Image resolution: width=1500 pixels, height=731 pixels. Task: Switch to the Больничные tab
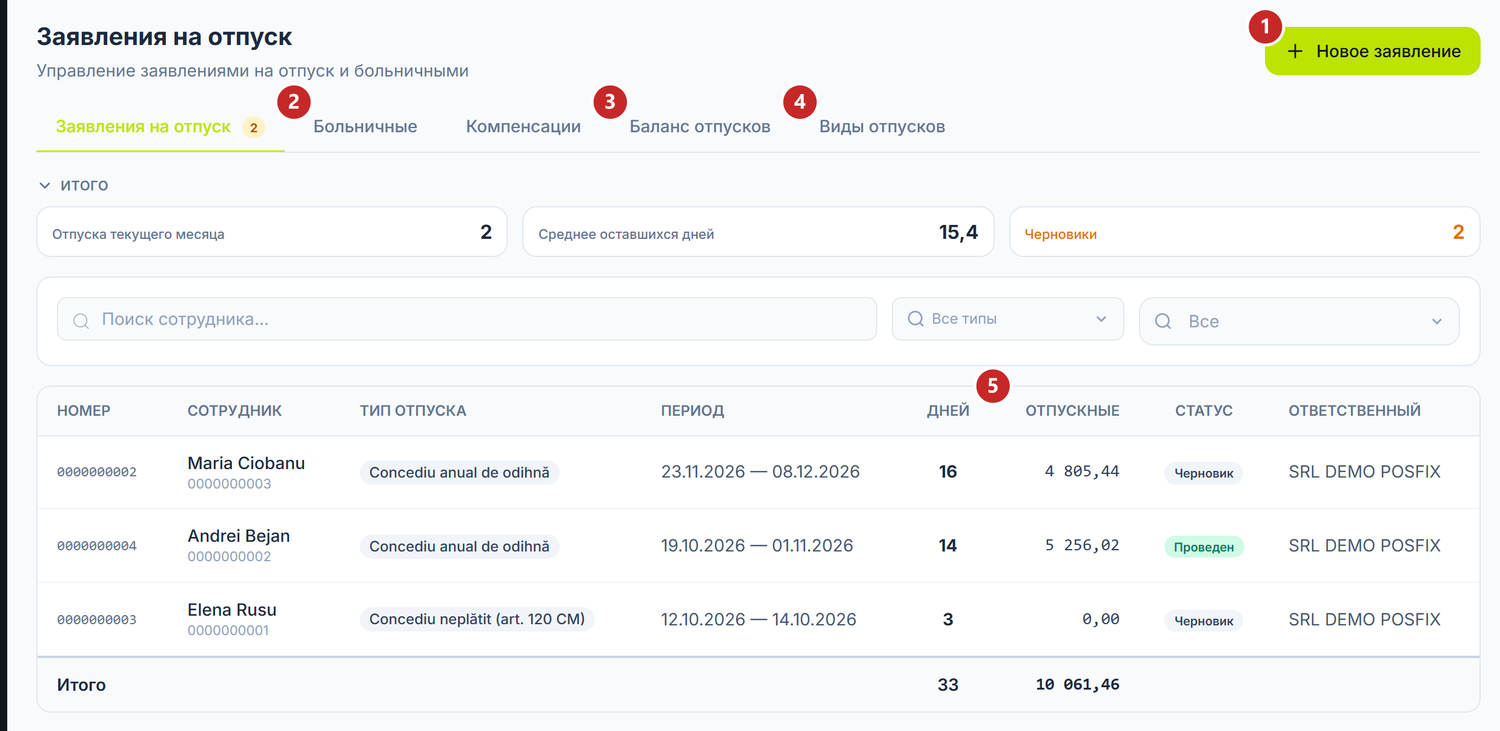pyautogui.click(x=365, y=127)
